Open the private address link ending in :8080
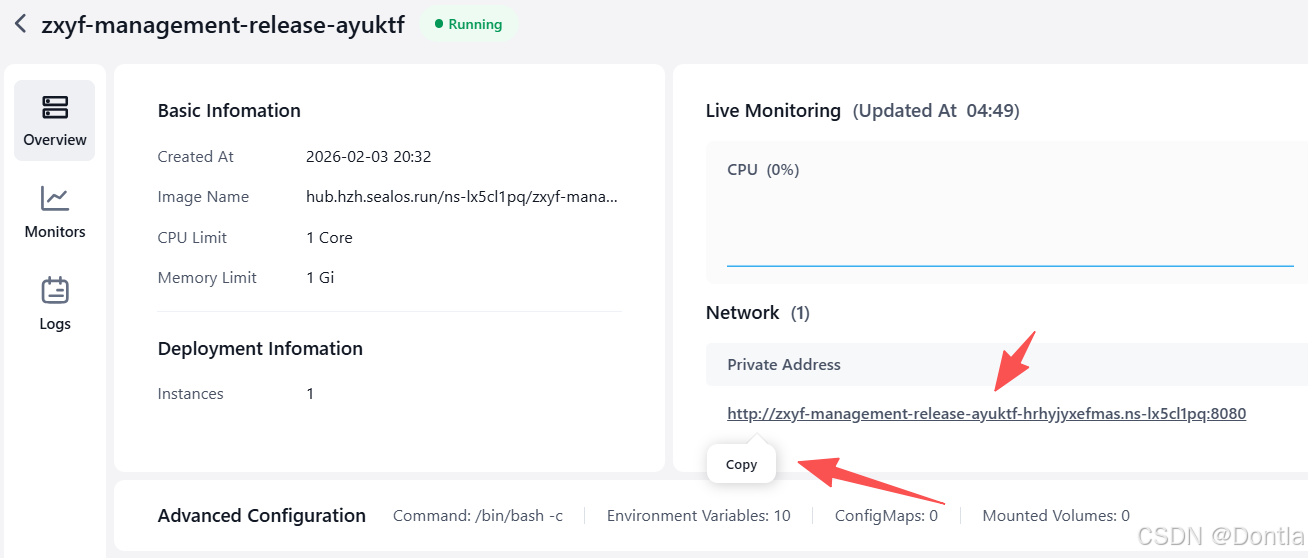The width and height of the screenshot is (1308, 558). [x=986, y=413]
